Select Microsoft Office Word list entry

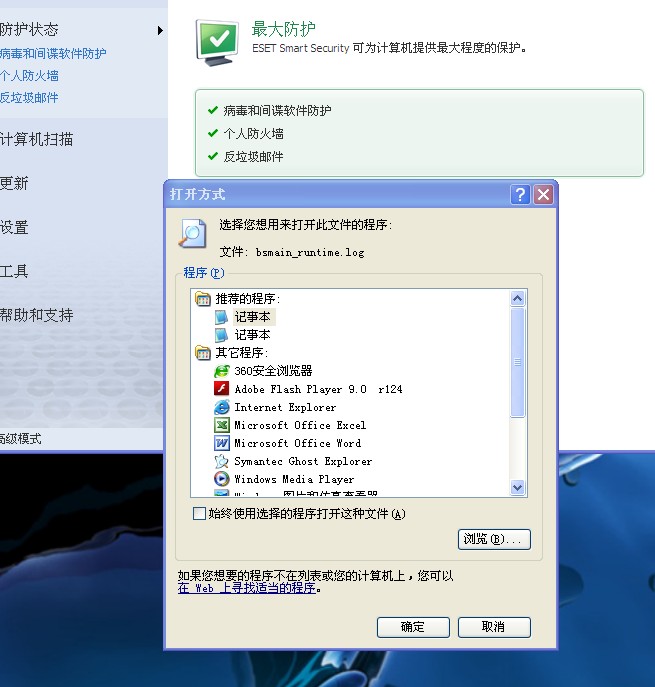click(x=297, y=443)
